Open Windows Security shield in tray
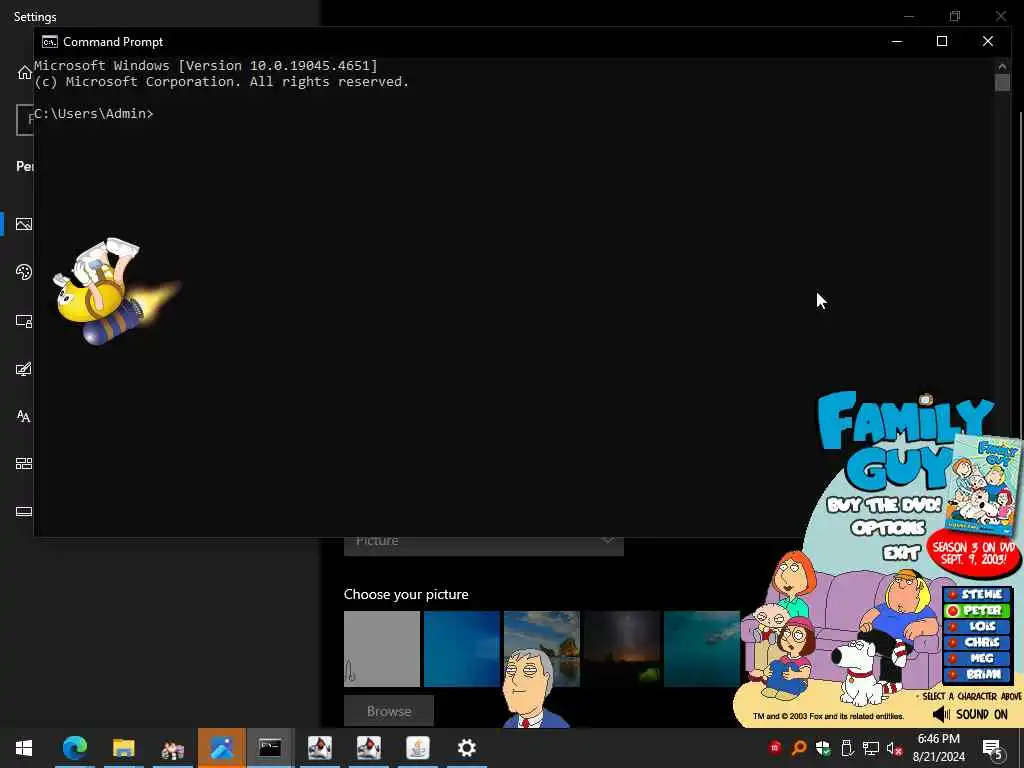The image size is (1024, 768). [823, 748]
